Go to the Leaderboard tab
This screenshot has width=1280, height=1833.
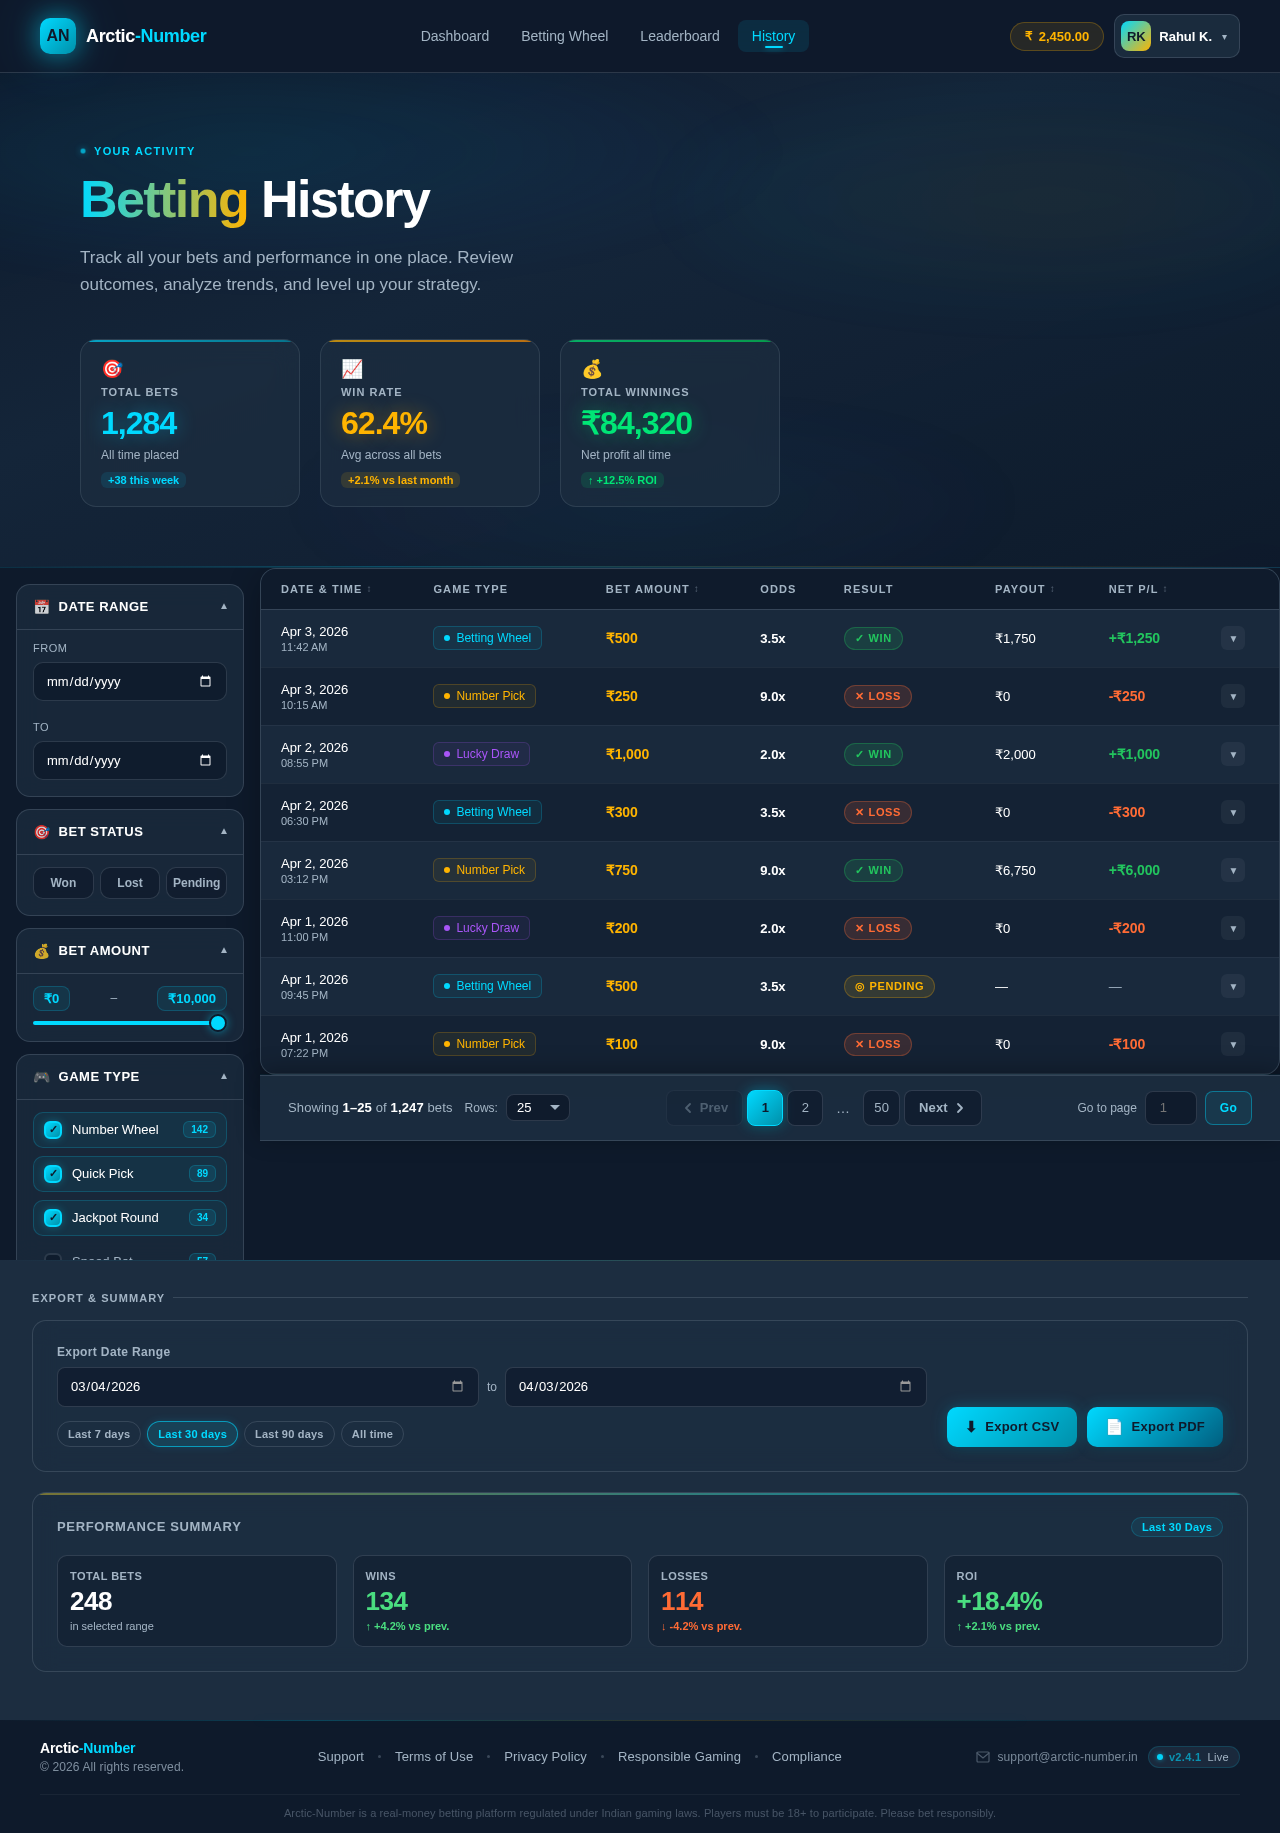click(x=679, y=36)
